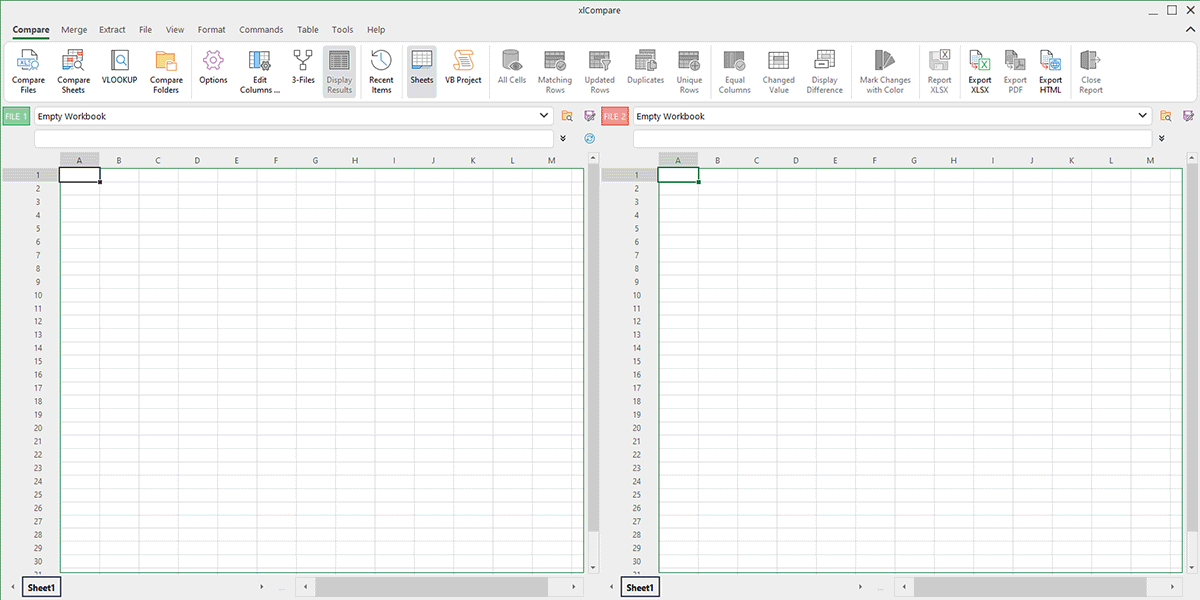Launch the Compare Folders tool

pyautogui.click(x=166, y=70)
